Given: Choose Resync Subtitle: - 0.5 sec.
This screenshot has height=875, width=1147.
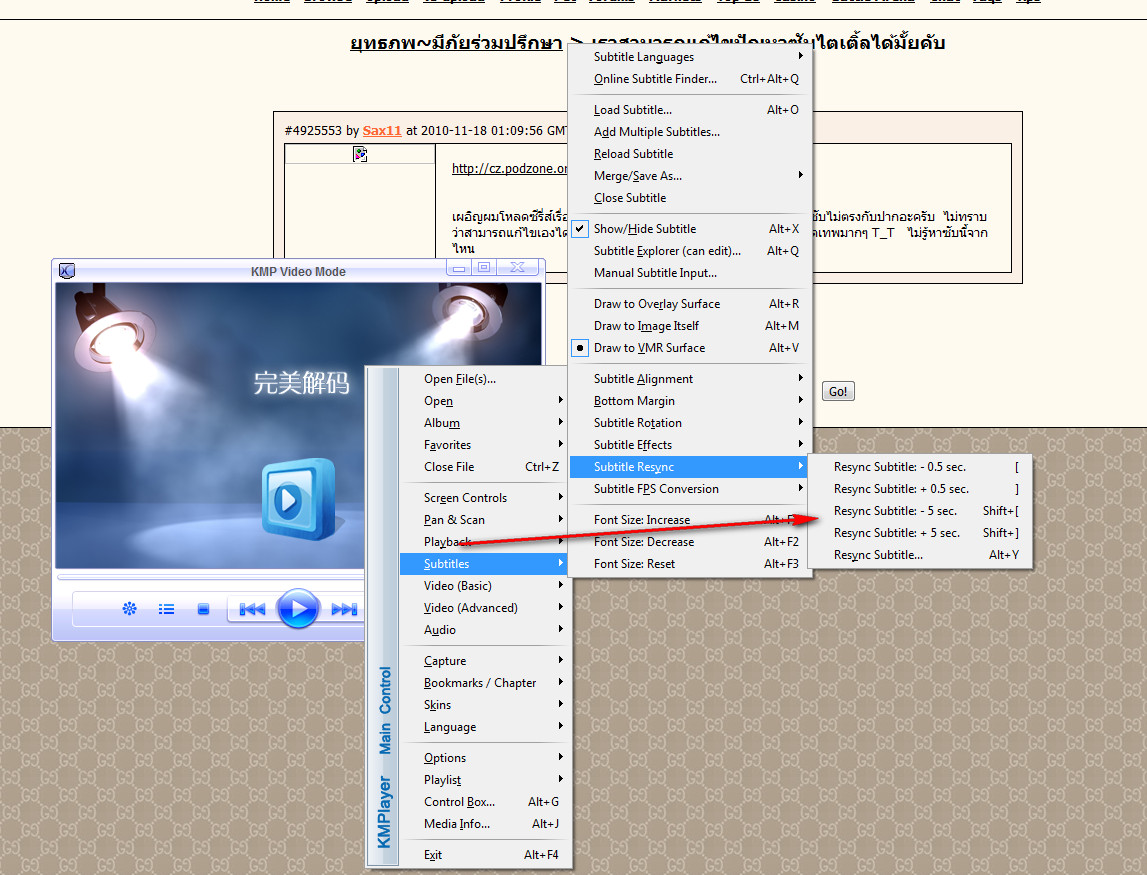Looking at the screenshot, I should point(920,467).
